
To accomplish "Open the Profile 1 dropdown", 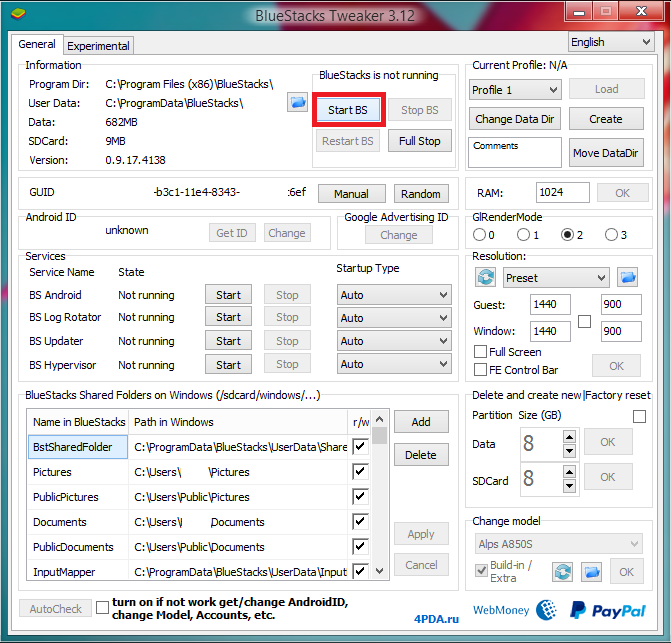I will (x=515, y=90).
